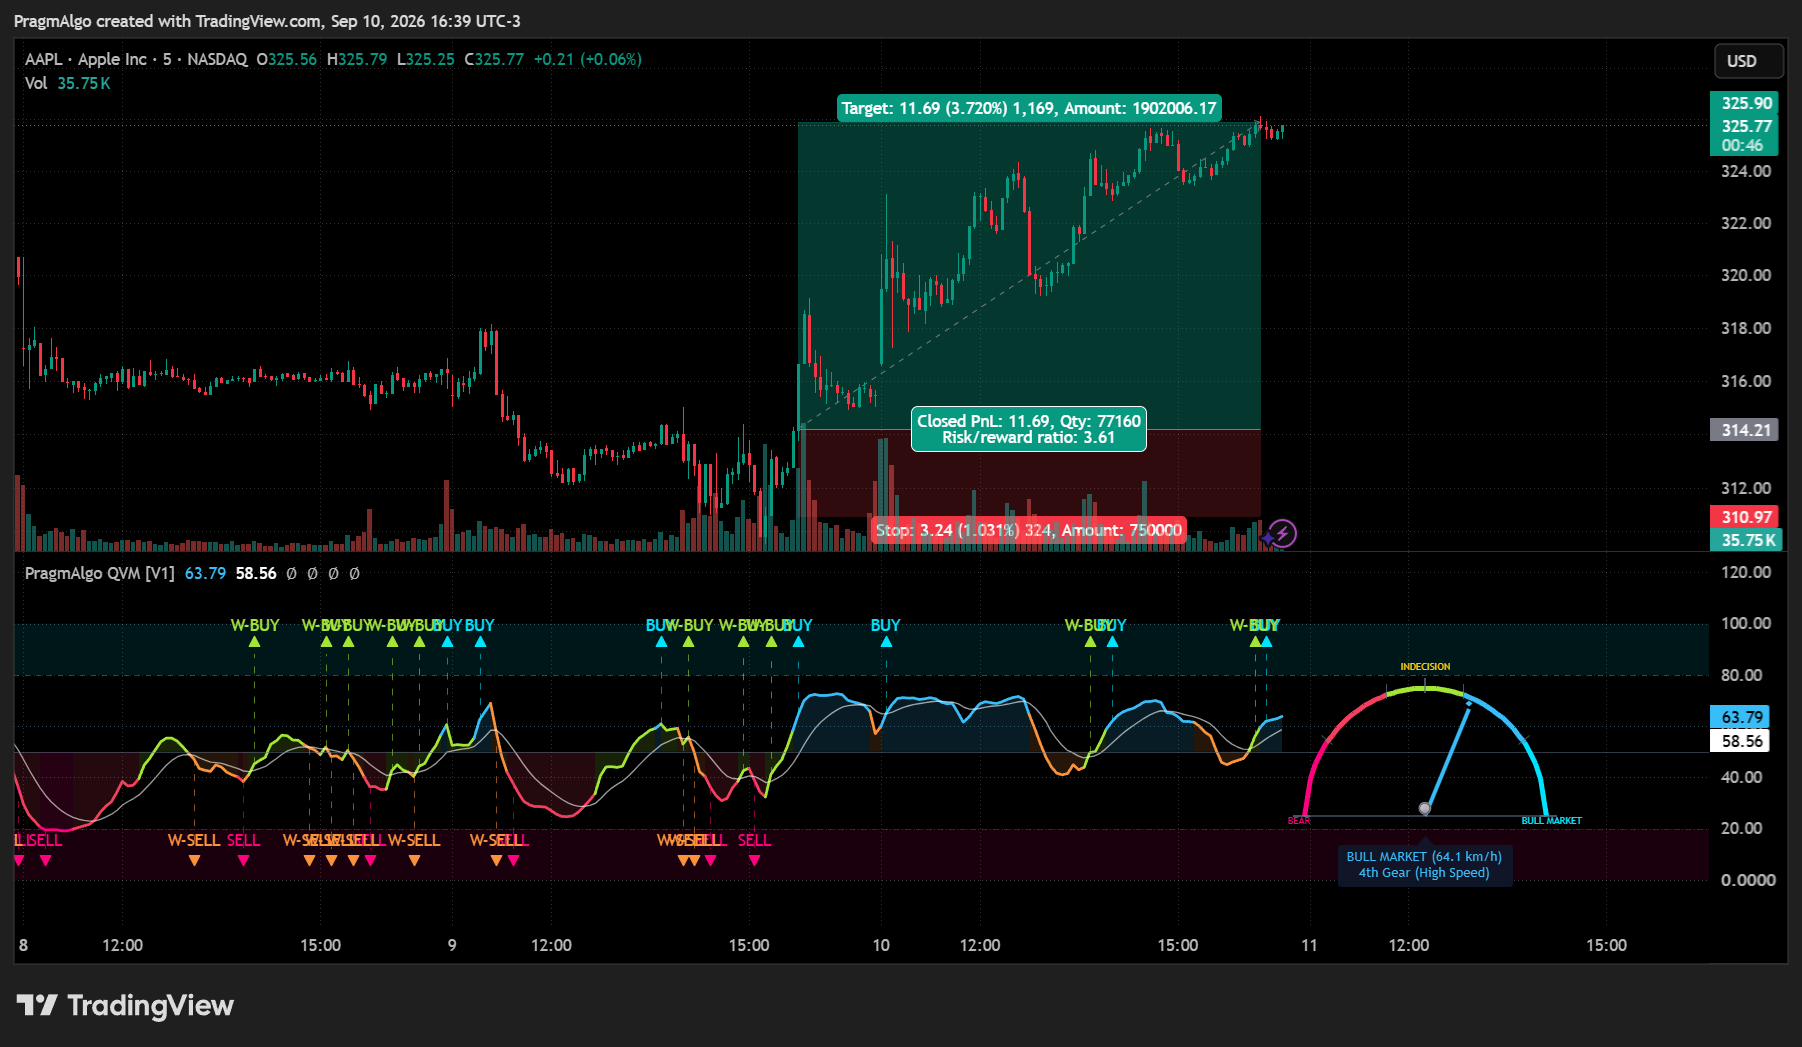
Task: Click date label 10 on the time axis
Action: point(881,945)
